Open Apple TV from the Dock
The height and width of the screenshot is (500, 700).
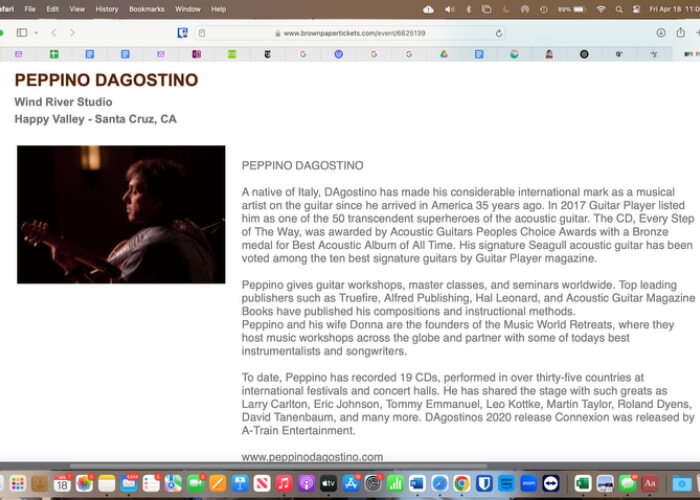tap(329, 483)
